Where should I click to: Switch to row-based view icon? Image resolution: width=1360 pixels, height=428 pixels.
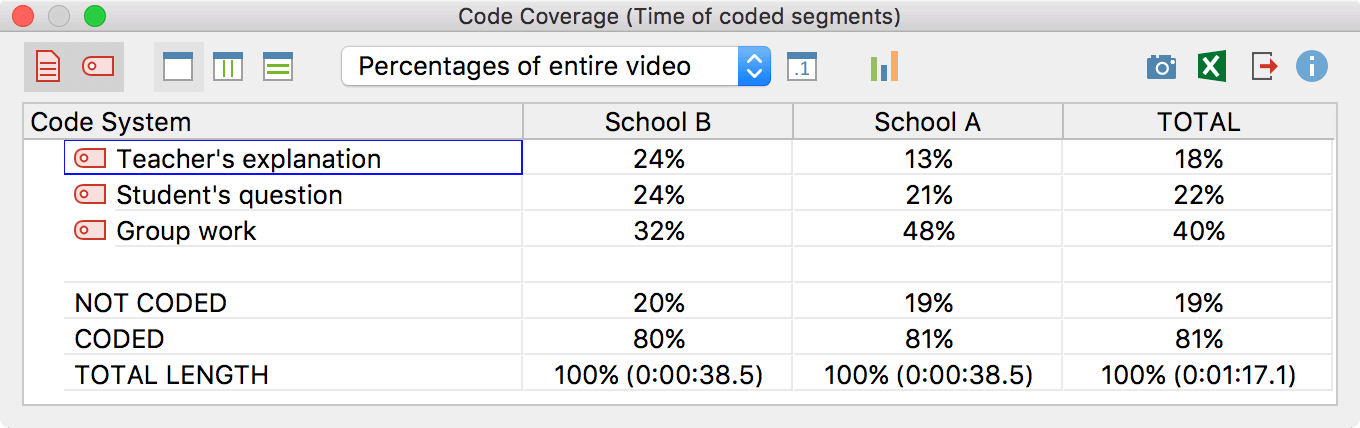278,67
